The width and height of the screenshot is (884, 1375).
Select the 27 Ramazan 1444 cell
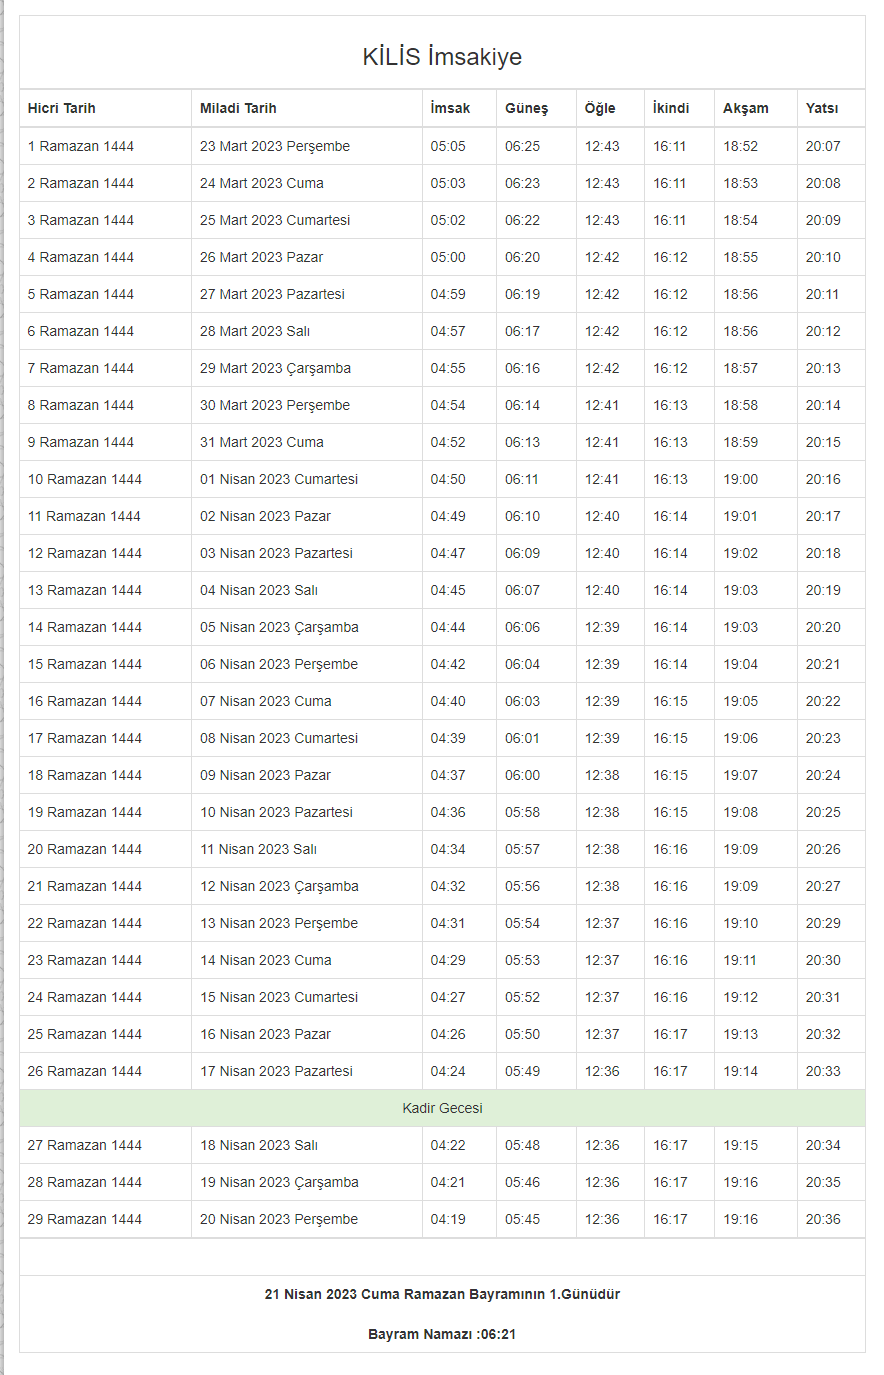(x=85, y=1145)
